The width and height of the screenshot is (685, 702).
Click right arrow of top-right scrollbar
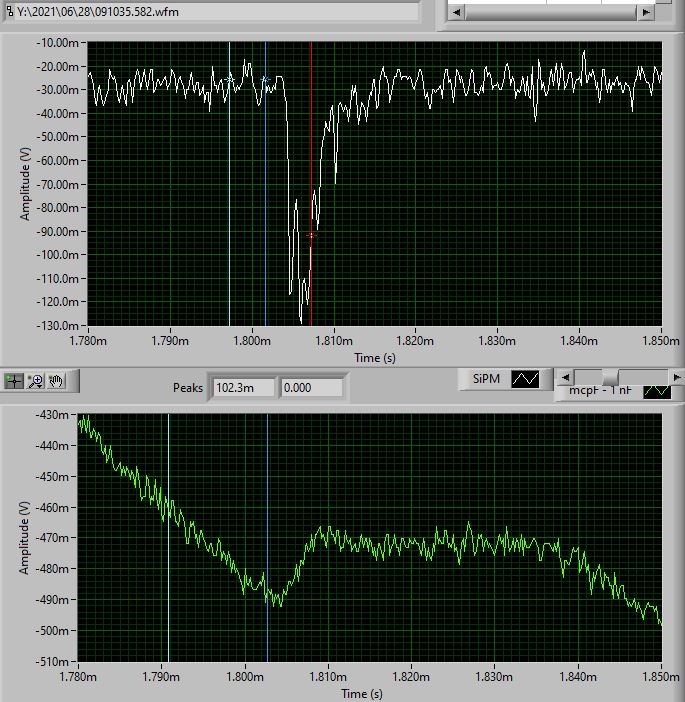pyautogui.click(x=646, y=13)
